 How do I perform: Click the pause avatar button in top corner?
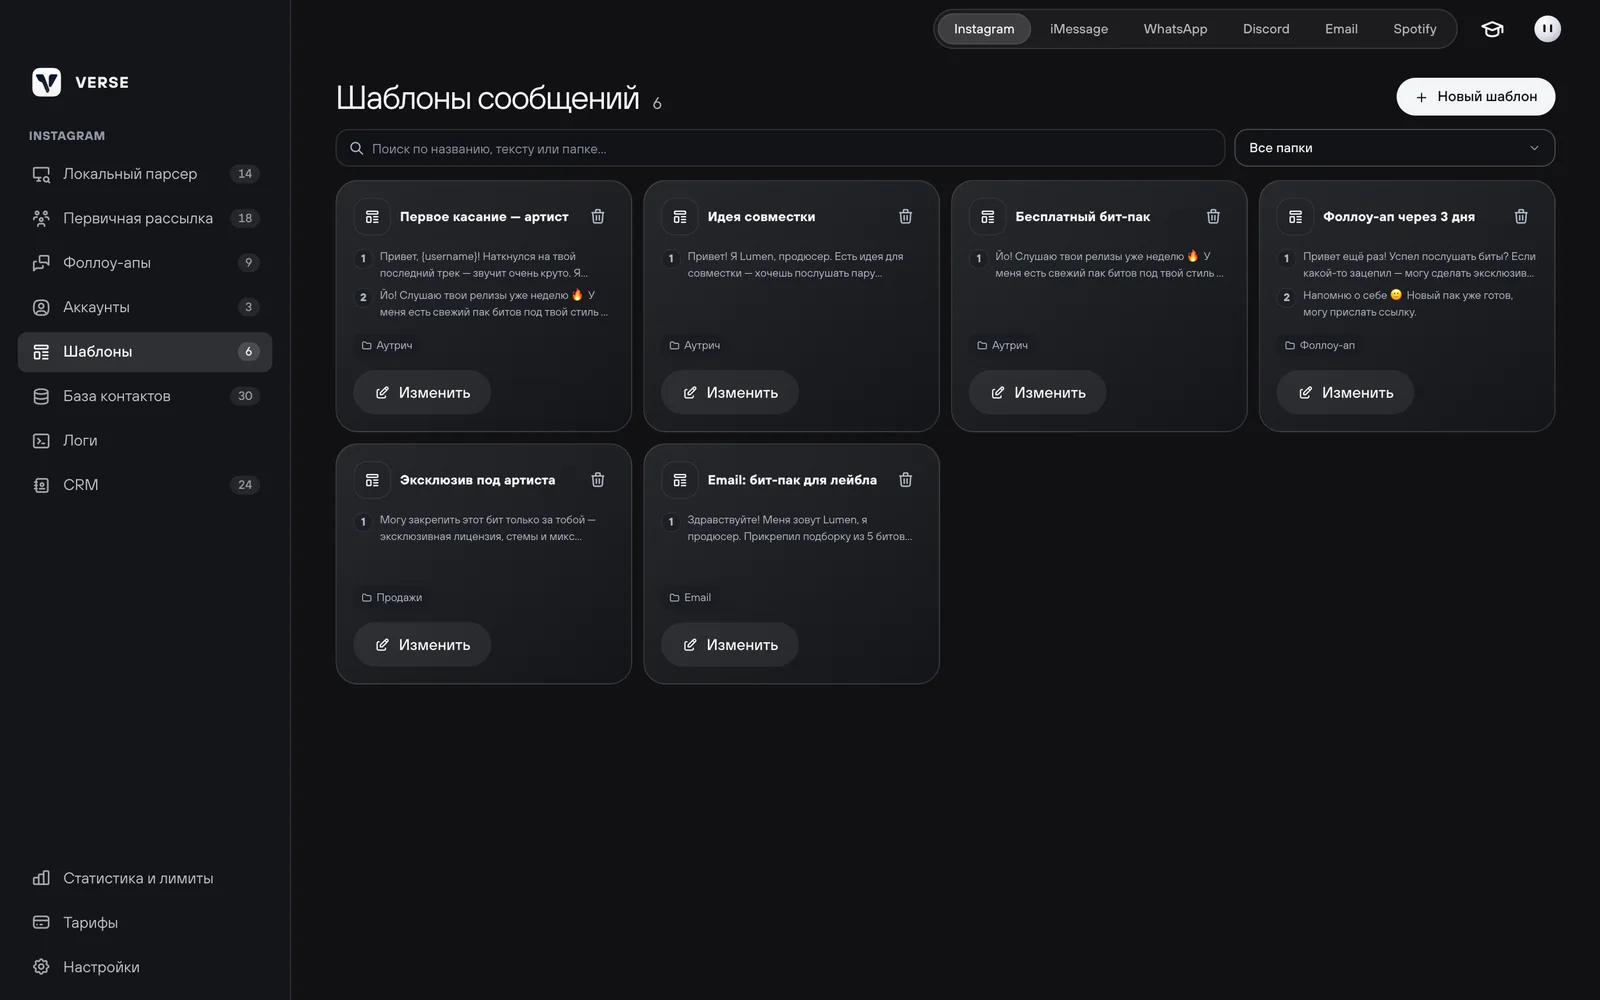pyautogui.click(x=1547, y=29)
